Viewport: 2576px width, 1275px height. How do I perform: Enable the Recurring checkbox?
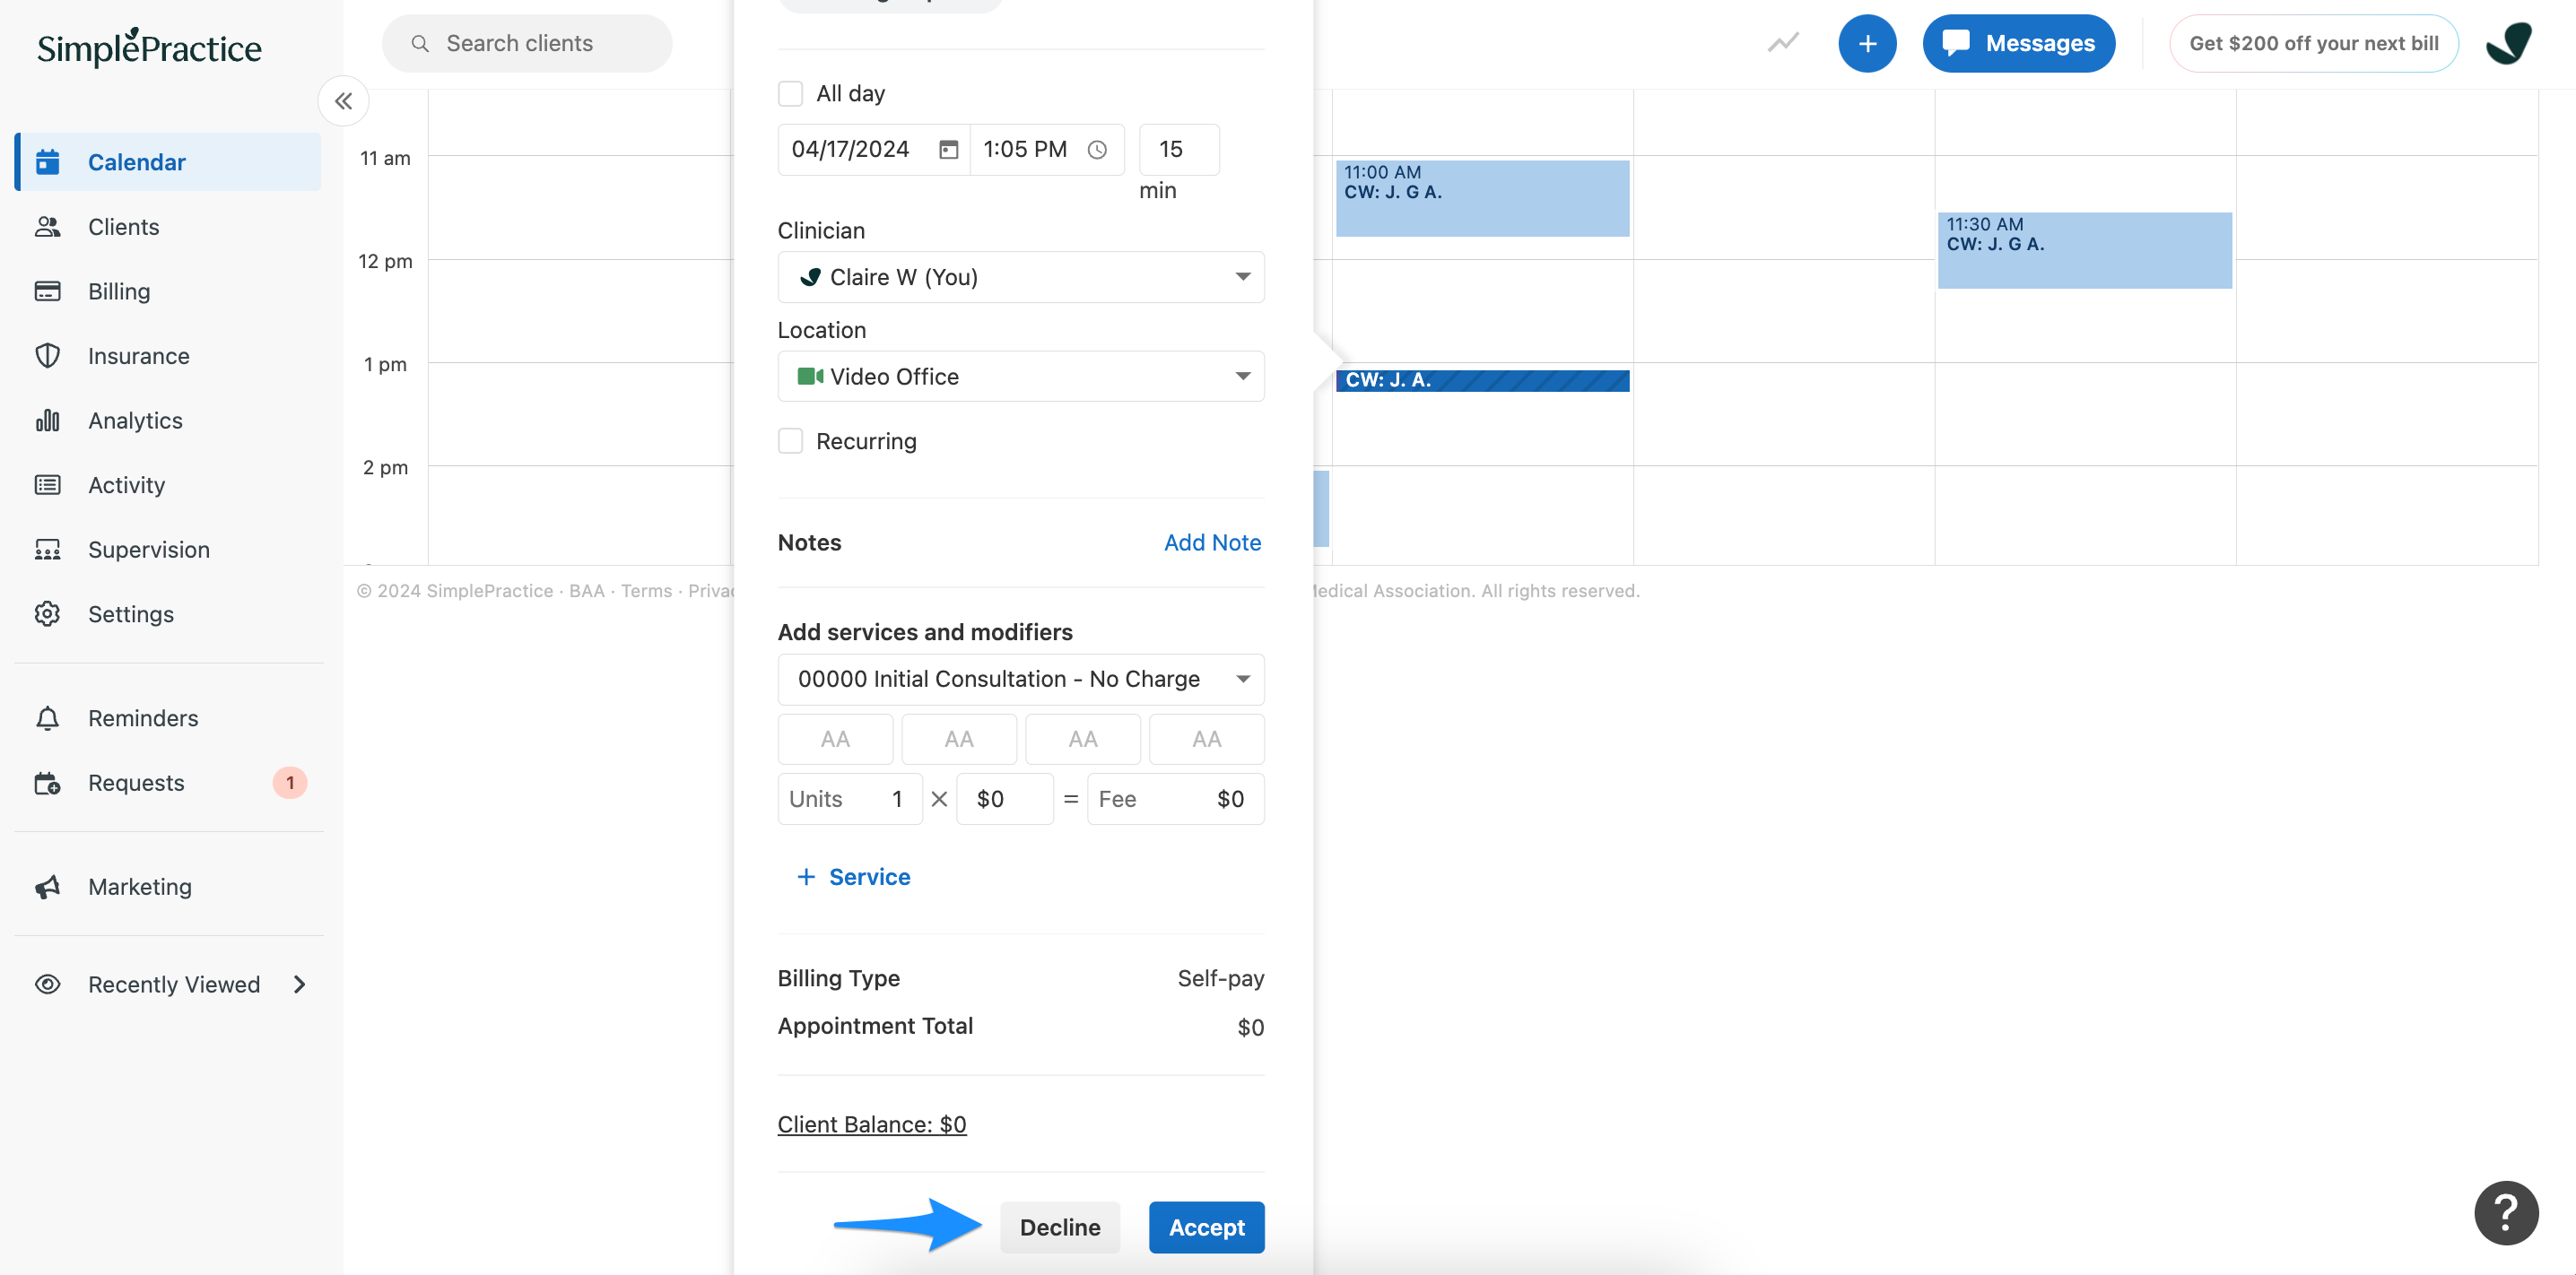tap(790, 441)
